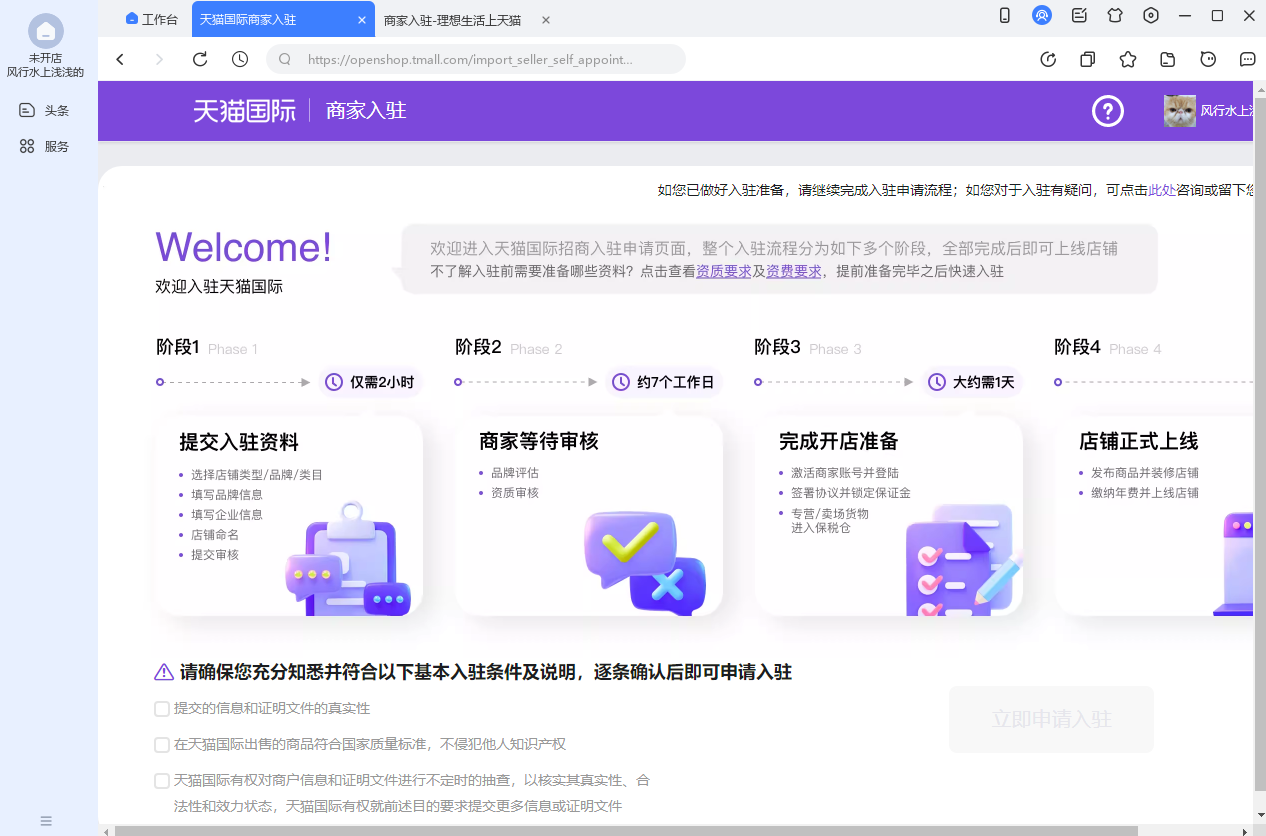Enable the checkbox about 国家质量标准 compliance
The height and width of the screenshot is (836, 1266).
tap(161, 744)
